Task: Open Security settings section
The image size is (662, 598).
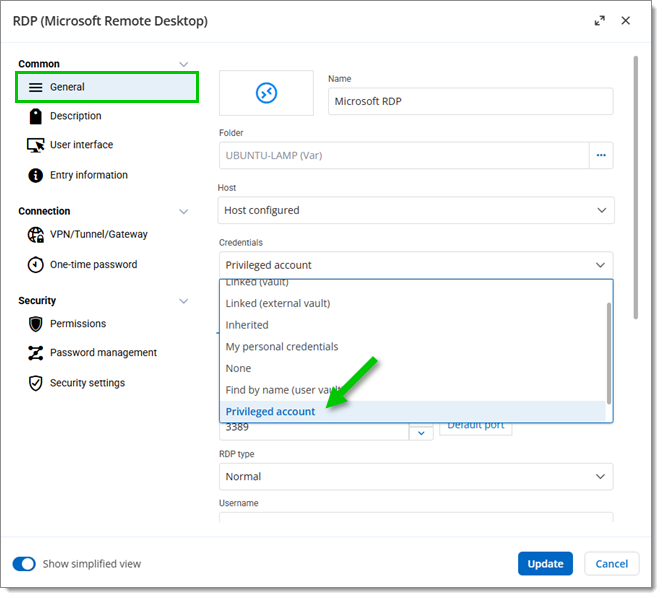Action: point(87,382)
